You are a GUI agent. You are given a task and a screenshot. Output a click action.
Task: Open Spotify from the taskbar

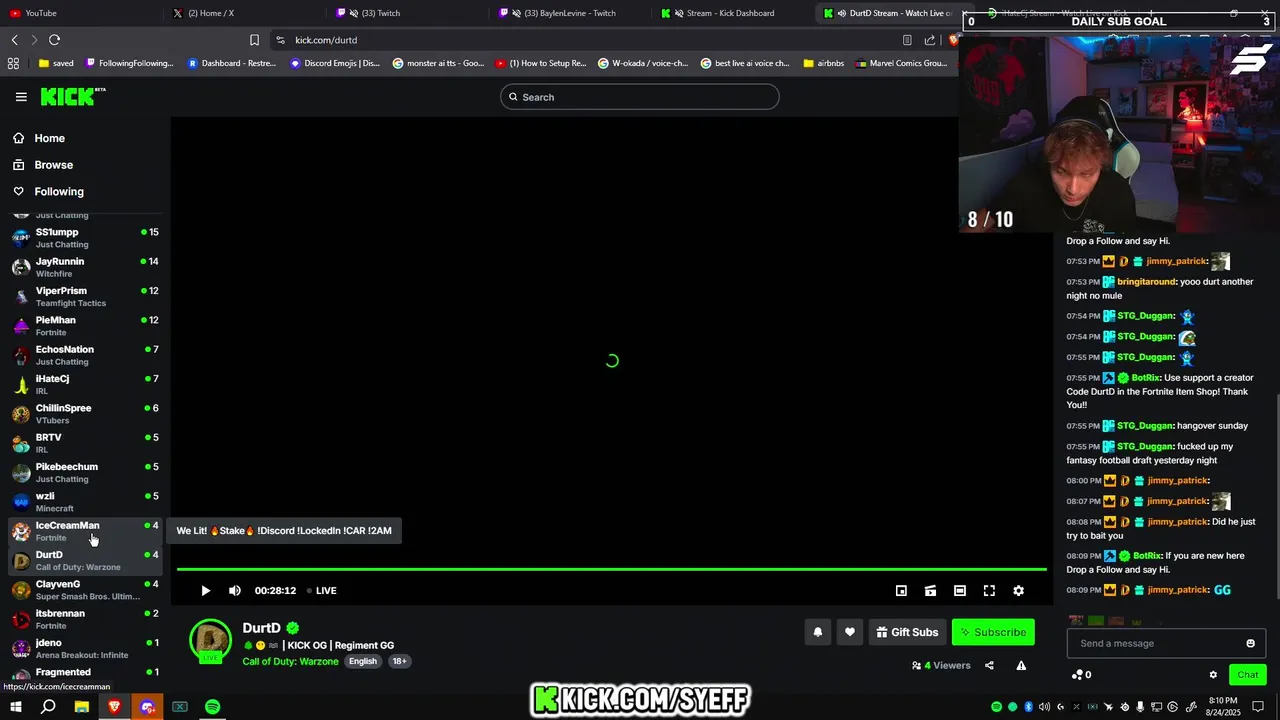[212, 707]
